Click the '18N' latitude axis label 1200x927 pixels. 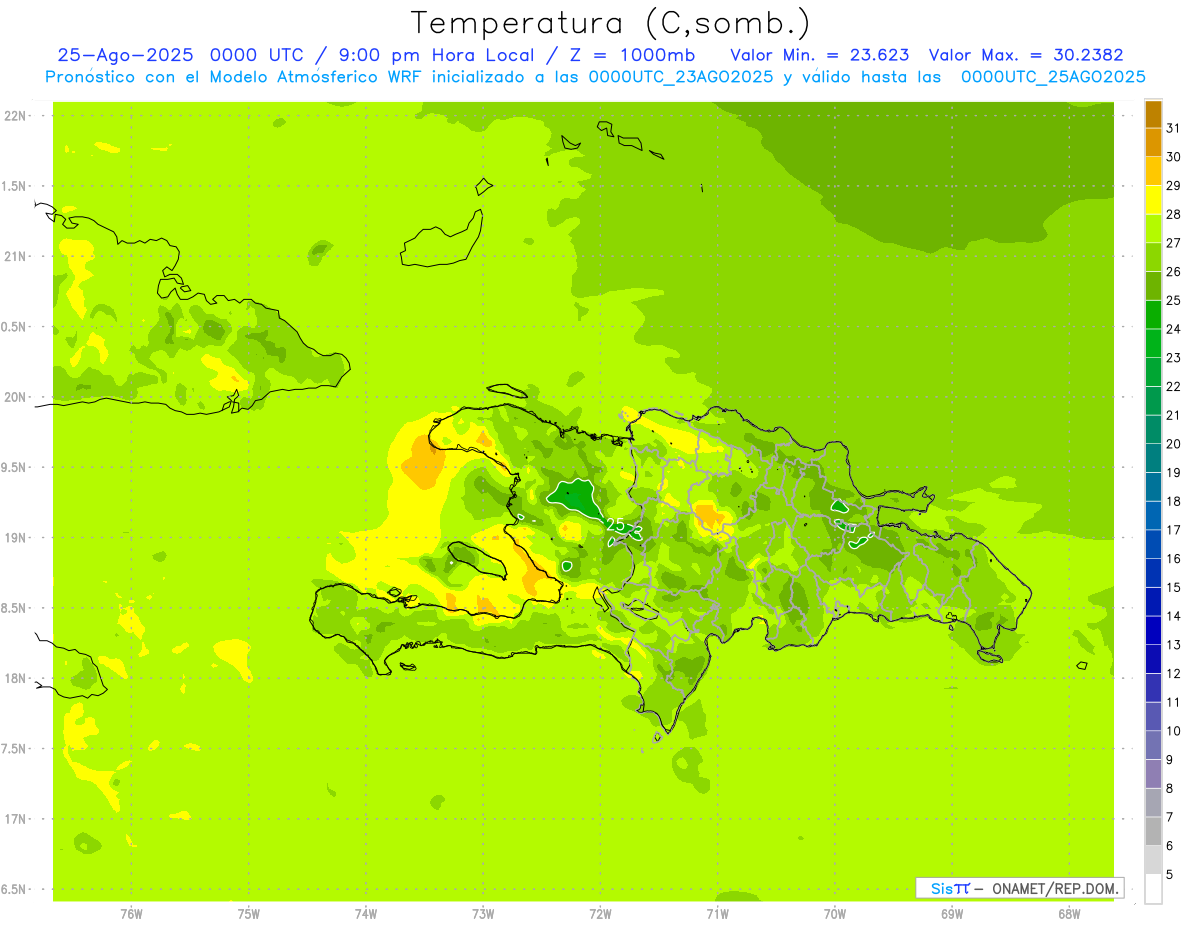(15, 678)
